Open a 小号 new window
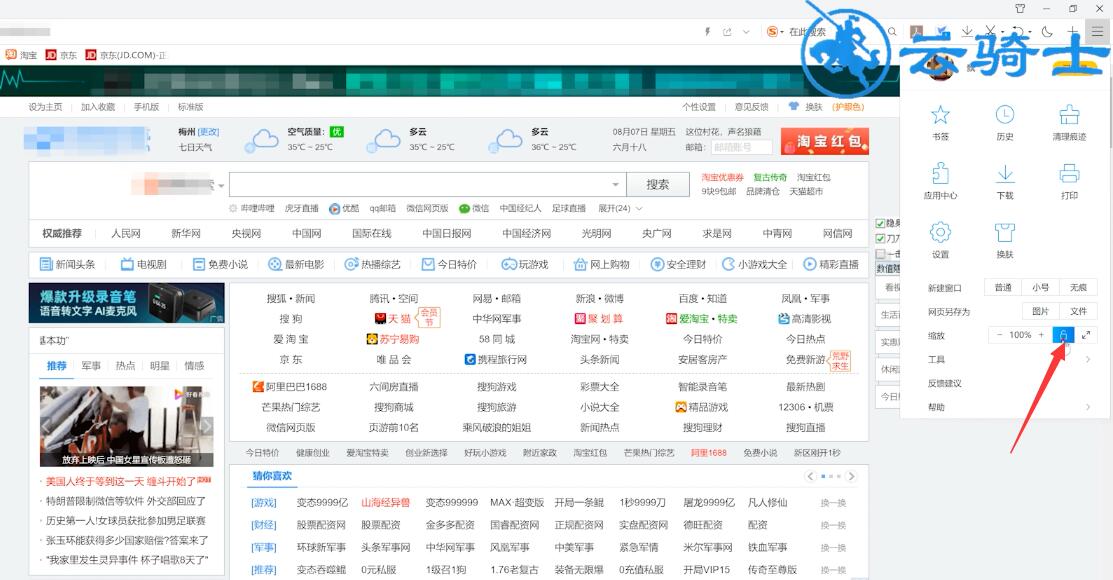This screenshot has height=580, width=1113. click(1041, 288)
